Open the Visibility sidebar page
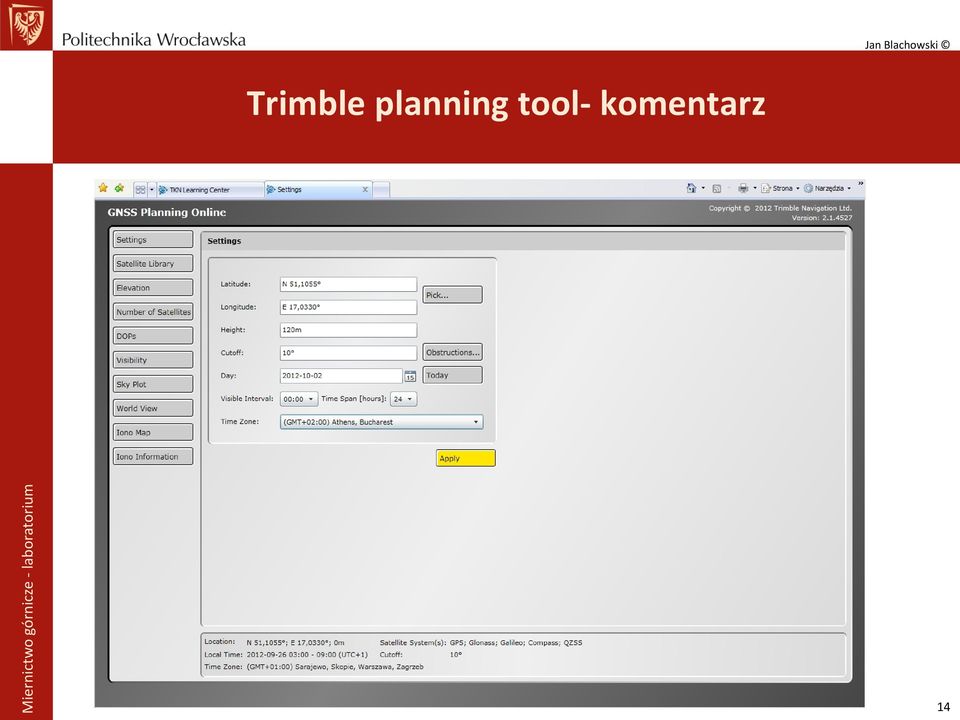This screenshot has height=720, width=960. click(153, 360)
